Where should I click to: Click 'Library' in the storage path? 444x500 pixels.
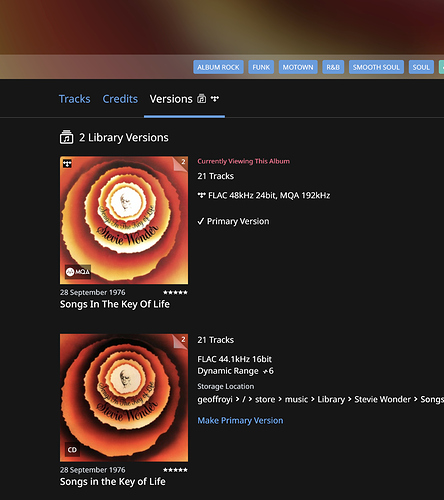tap(331, 399)
